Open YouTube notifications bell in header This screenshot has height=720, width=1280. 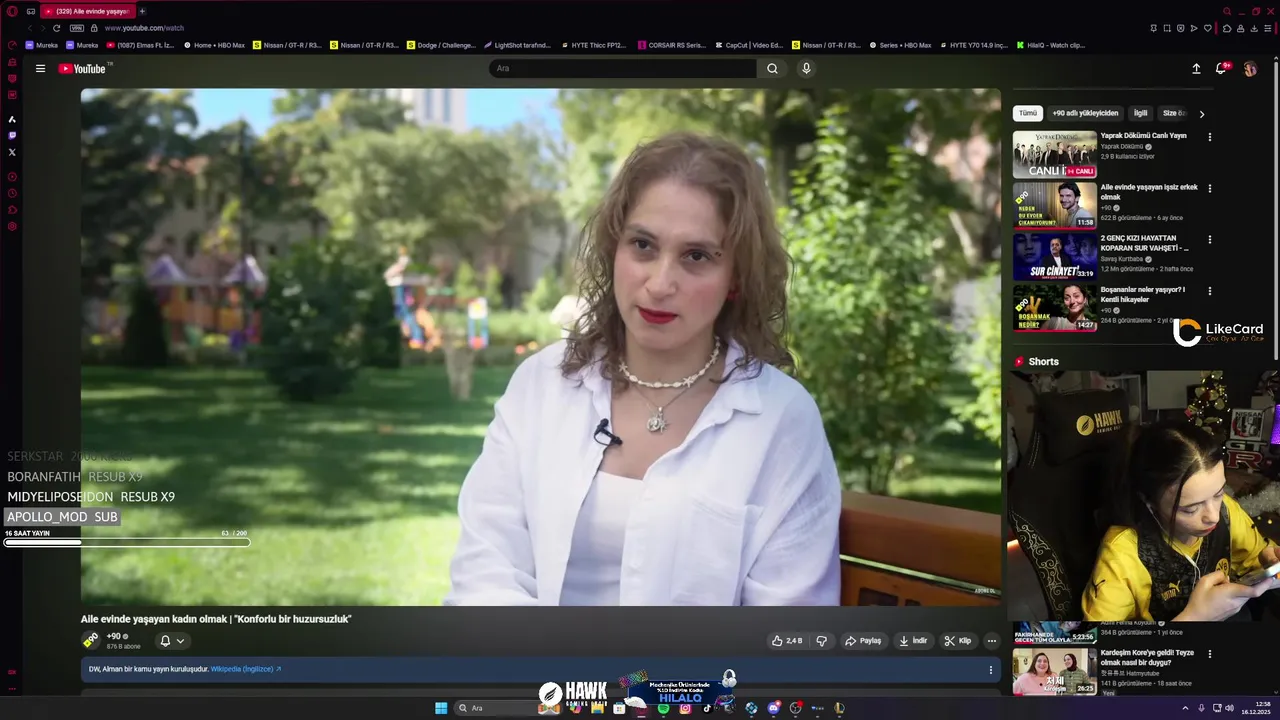click(x=1221, y=69)
